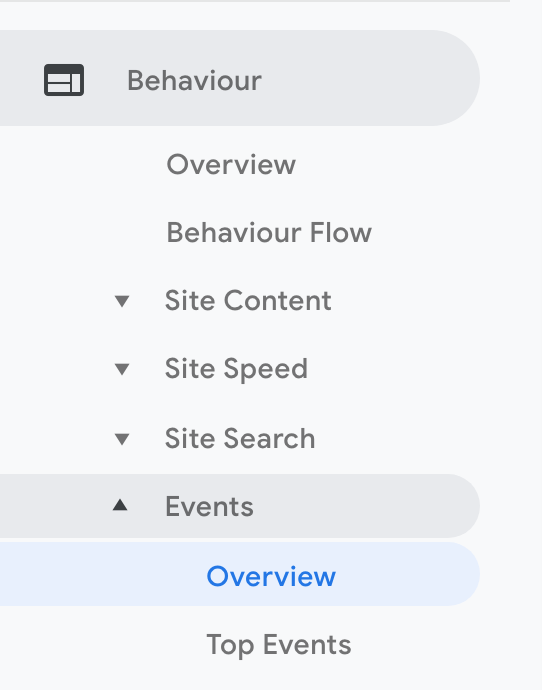Expand Site Speed using its triangle
This screenshot has height=690, width=542.
(x=121, y=369)
